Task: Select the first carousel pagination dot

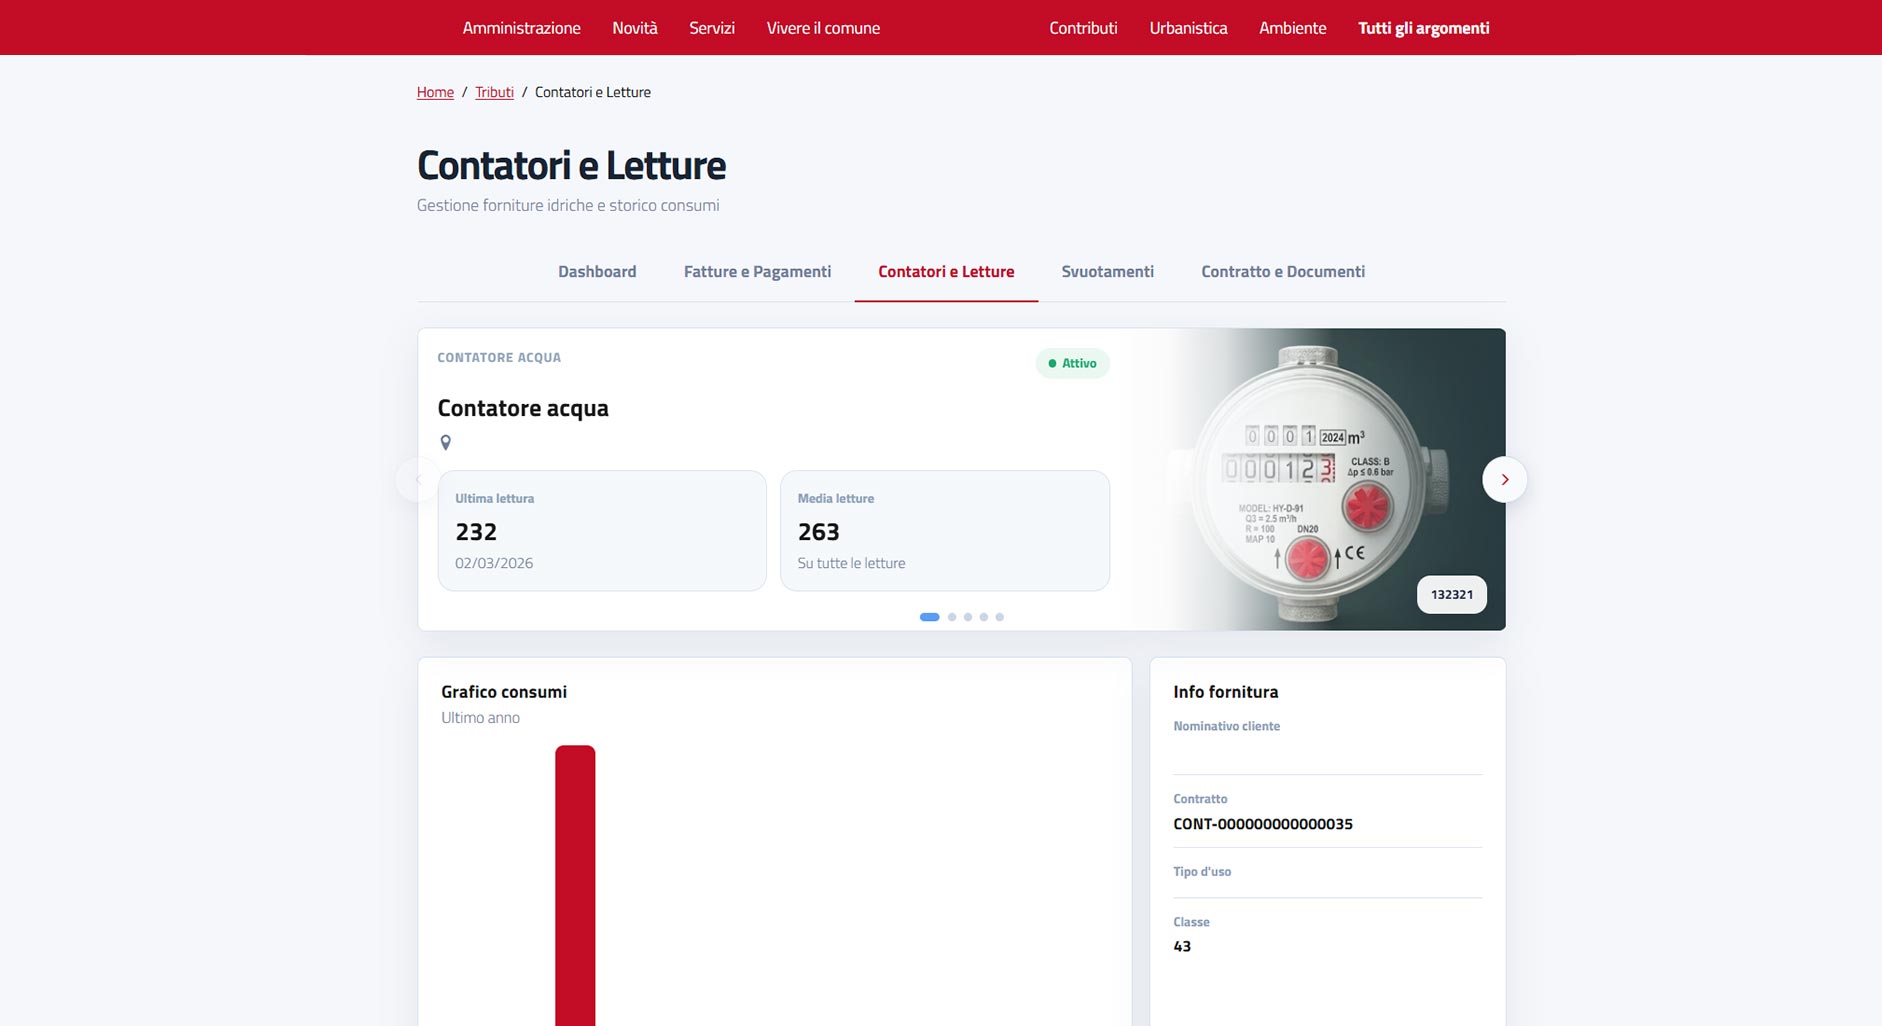Action: coord(929,617)
